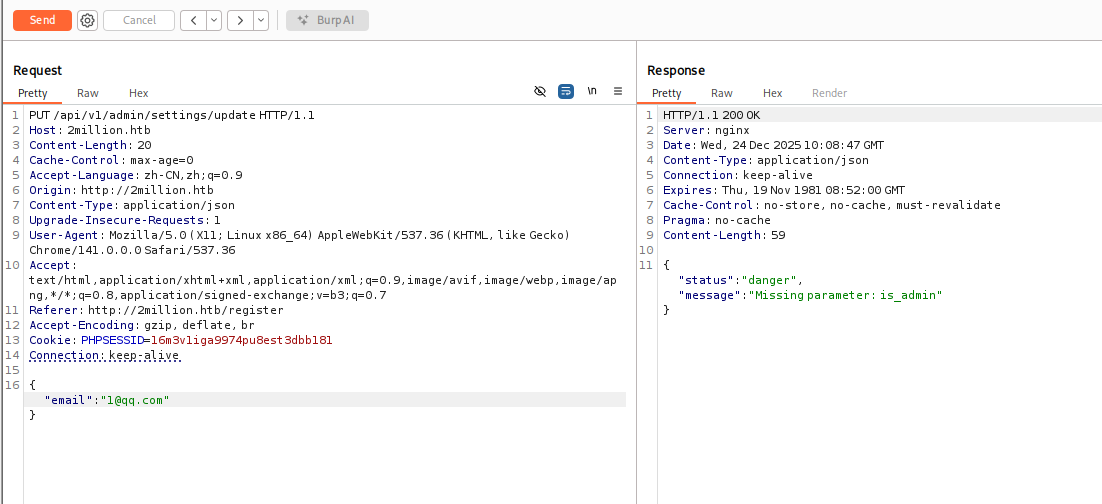Toggle non-printable characters \n display
The width and height of the screenshot is (1102, 504).
[x=592, y=91]
